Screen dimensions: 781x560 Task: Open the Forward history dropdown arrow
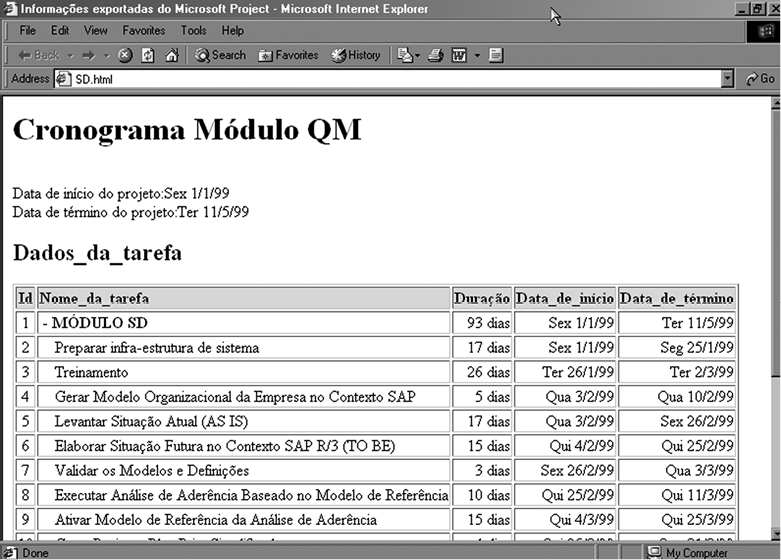(106, 55)
